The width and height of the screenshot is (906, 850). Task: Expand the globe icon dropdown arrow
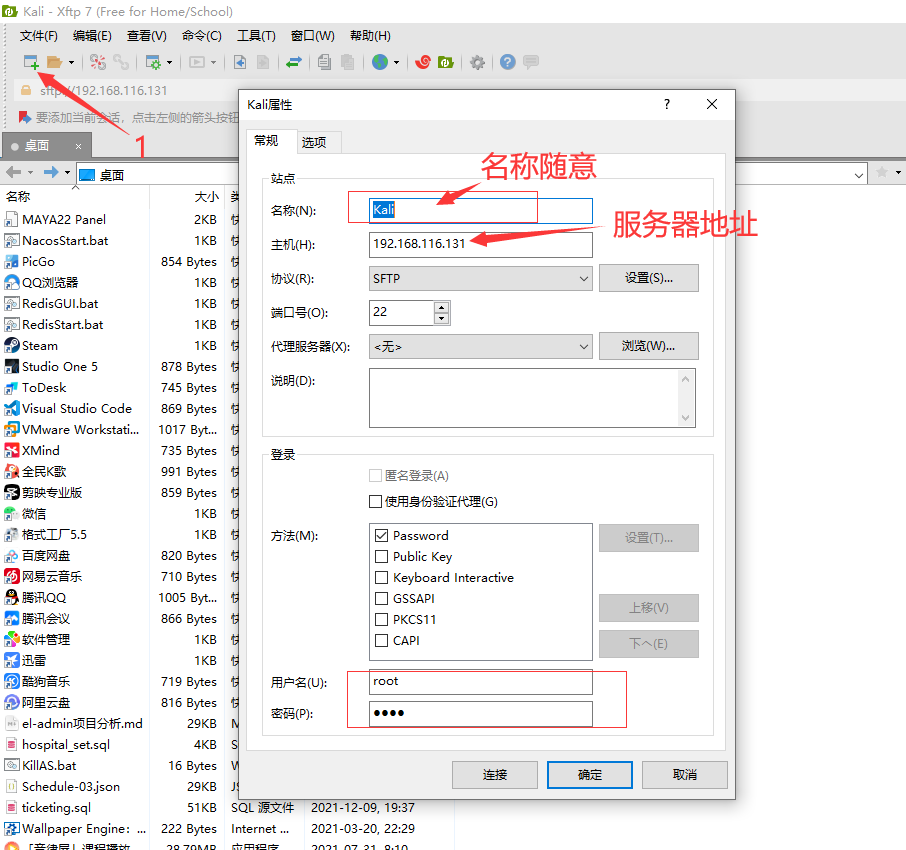[396, 62]
